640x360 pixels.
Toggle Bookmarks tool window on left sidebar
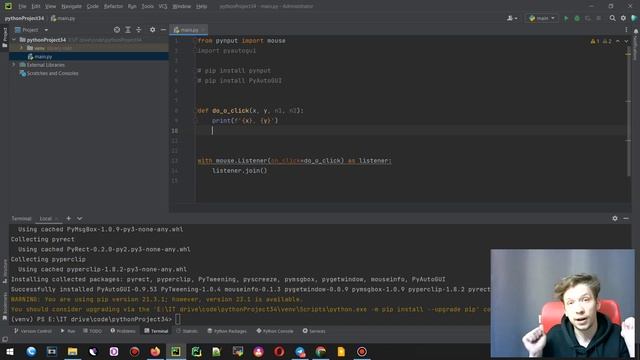pyautogui.click(x=4, y=306)
